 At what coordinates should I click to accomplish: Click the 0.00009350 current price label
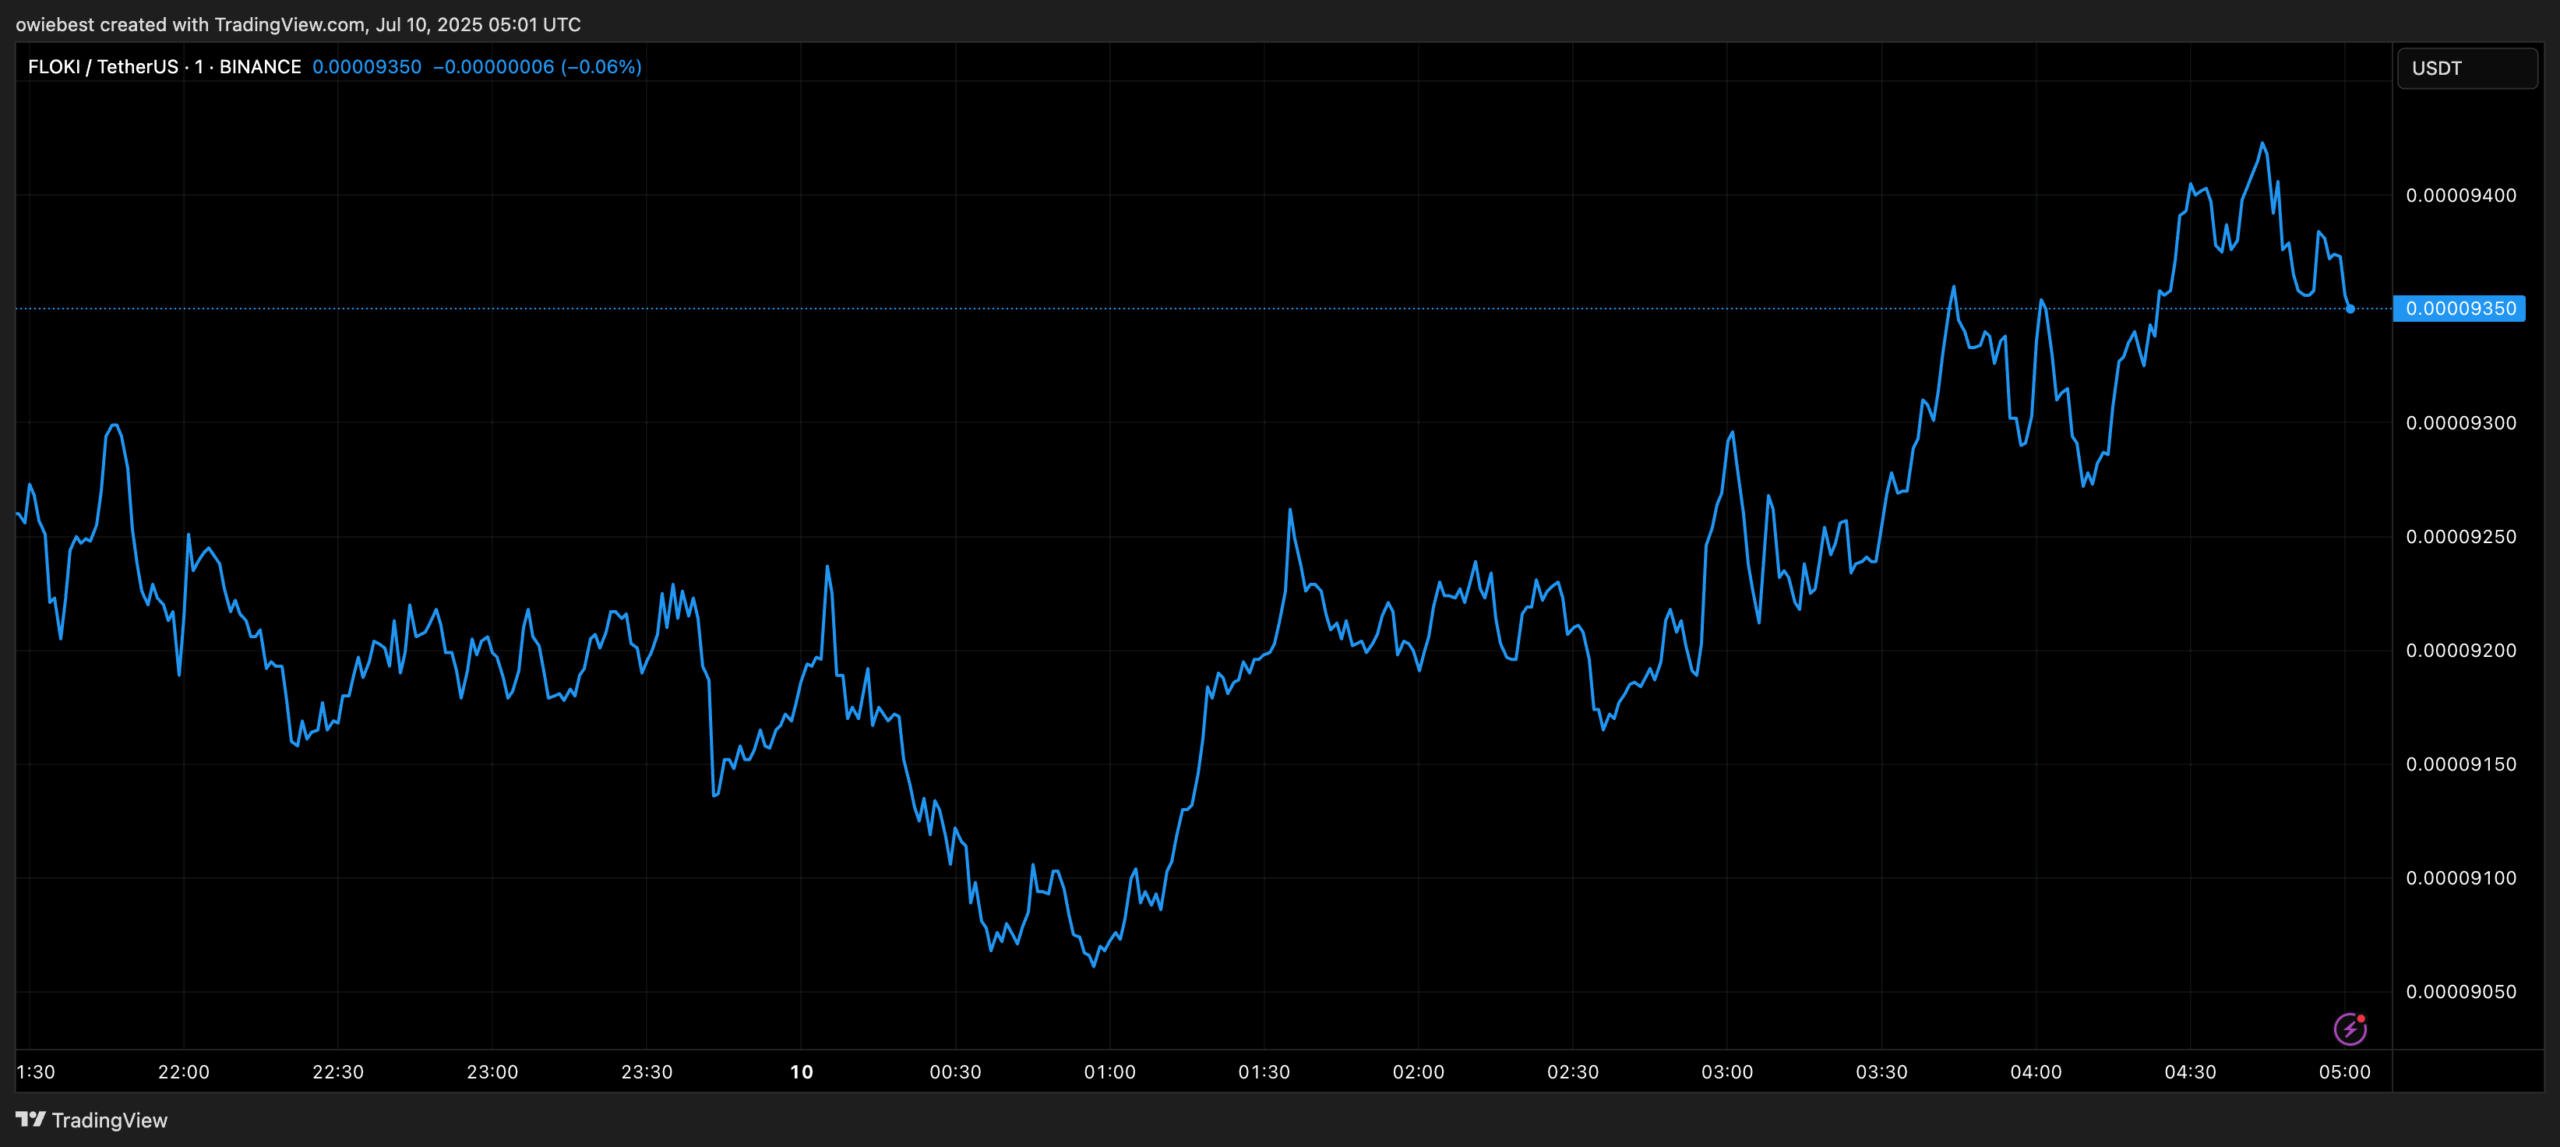pyautogui.click(x=2459, y=308)
